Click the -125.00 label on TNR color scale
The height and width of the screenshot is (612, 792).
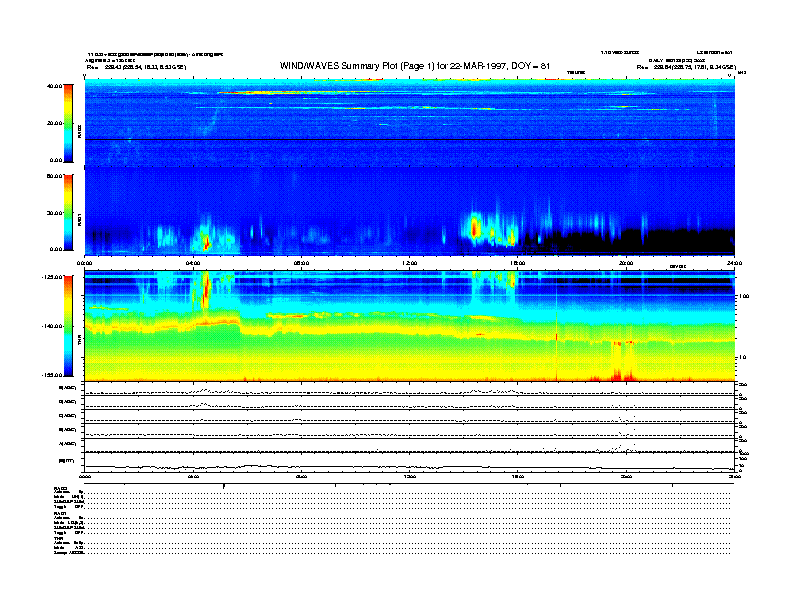point(52,277)
